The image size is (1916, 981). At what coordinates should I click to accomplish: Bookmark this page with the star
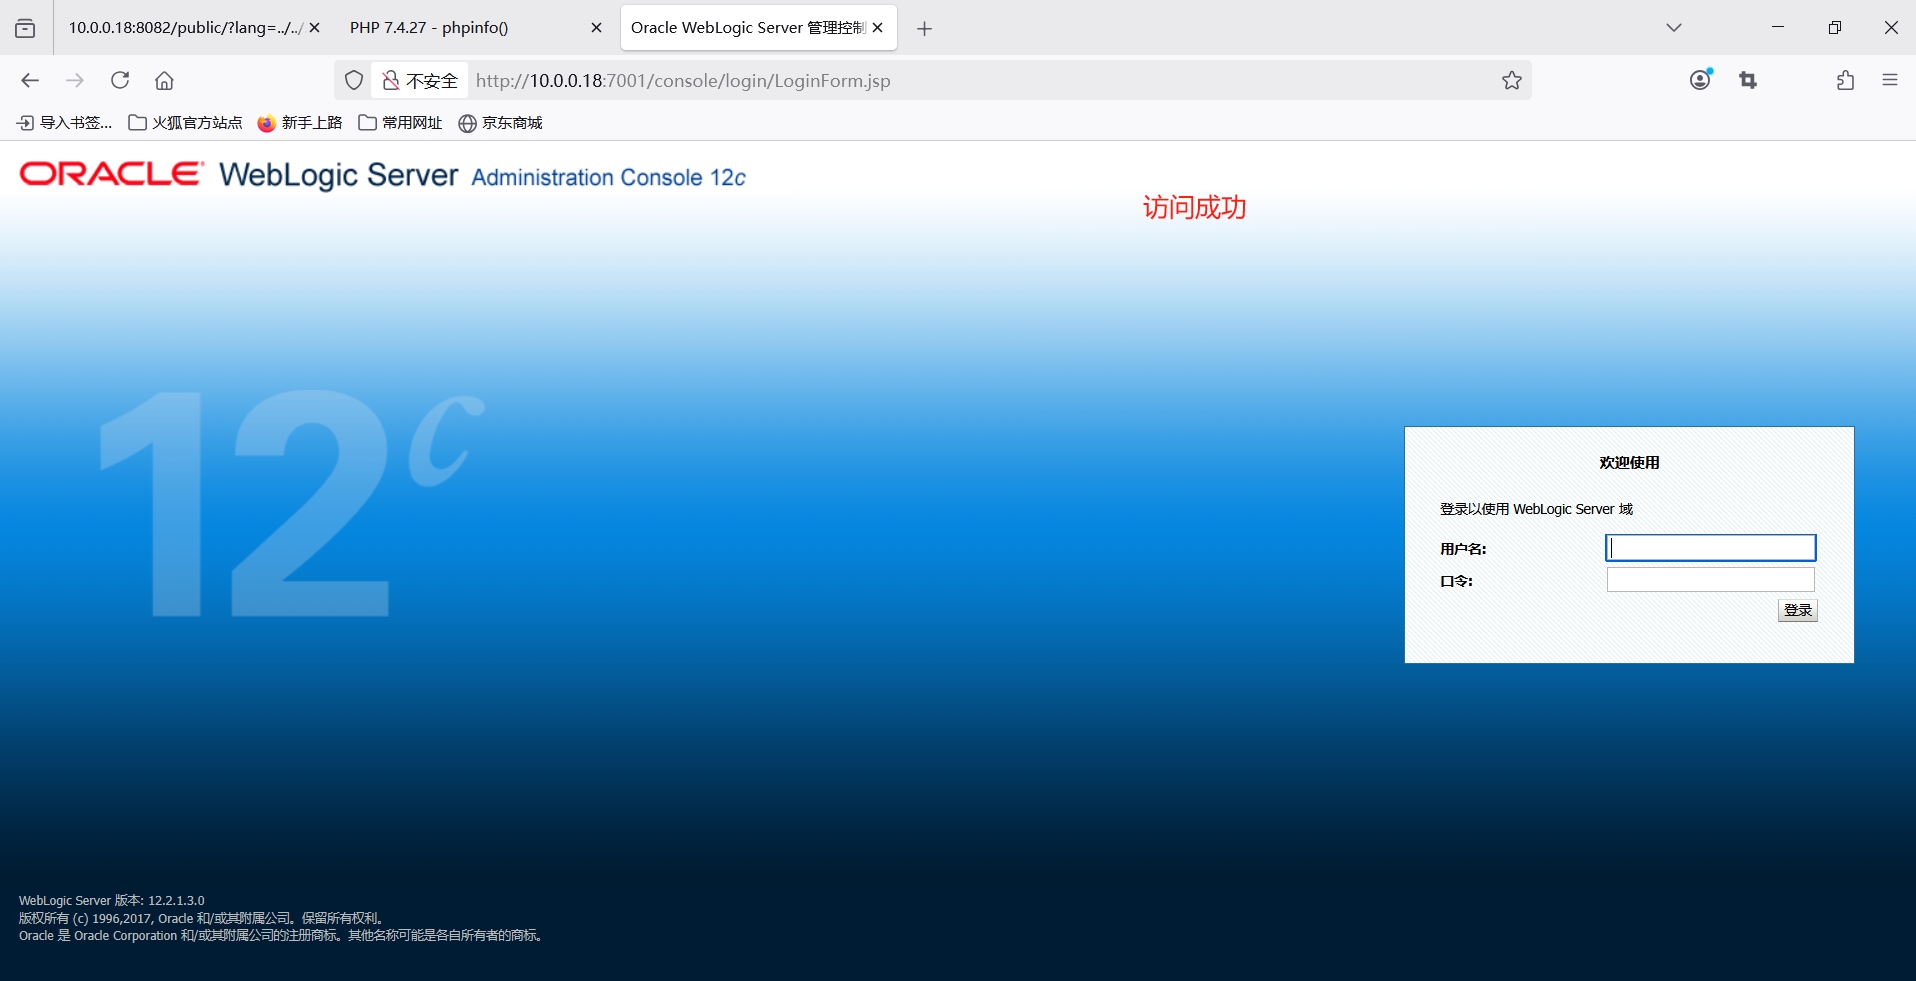point(1512,80)
